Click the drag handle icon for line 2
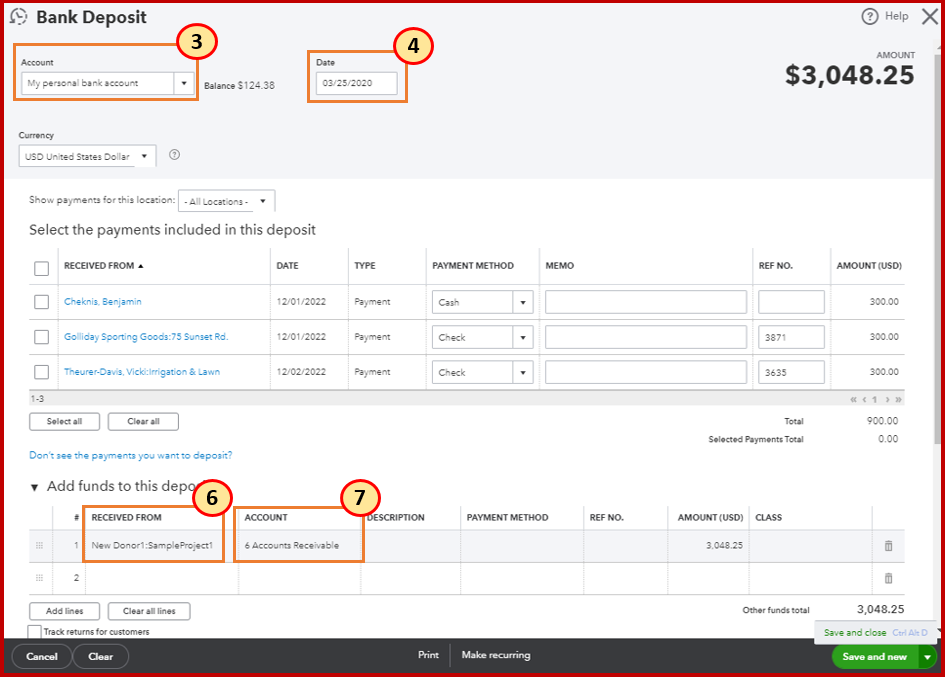945x677 pixels. tap(40, 578)
